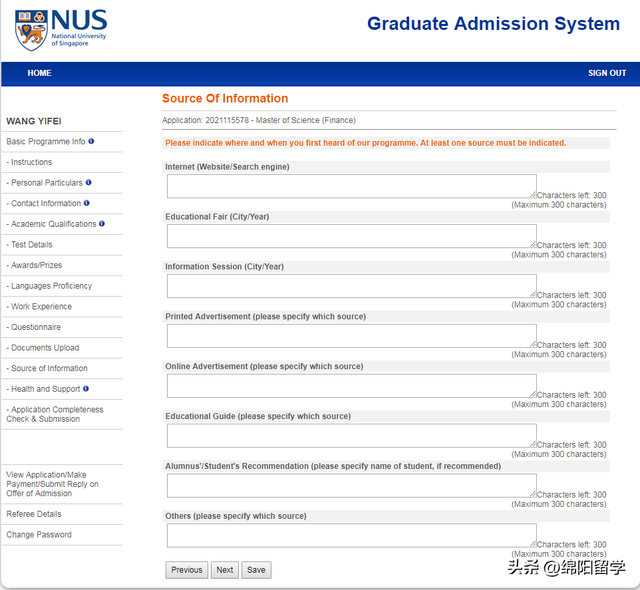Open Contact Information section

(44, 203)
